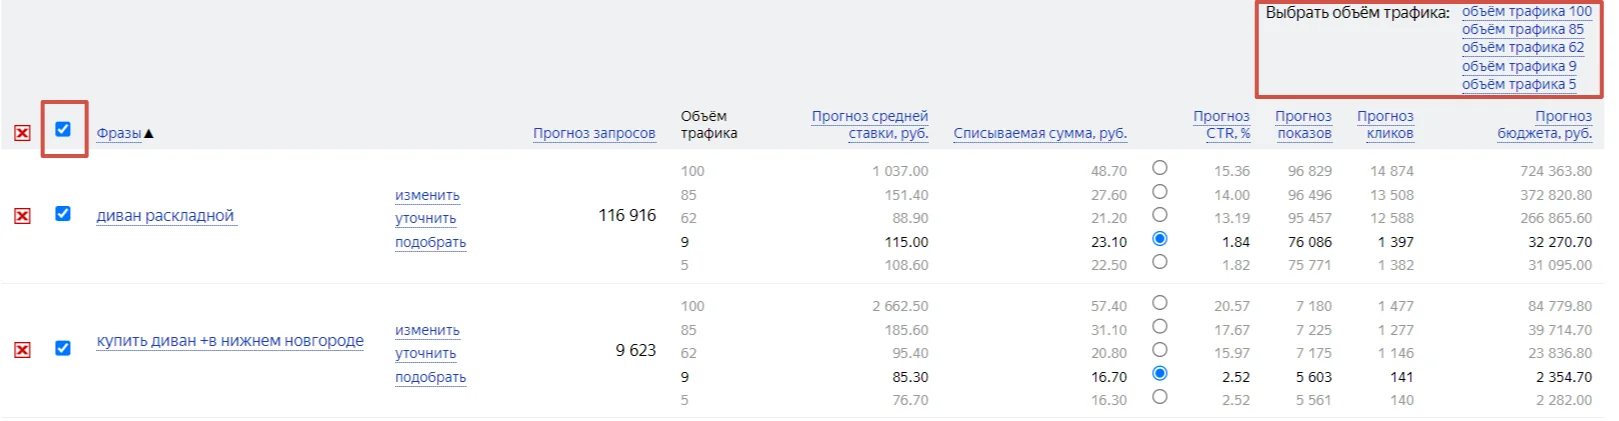Click the 32 270.70 budget forecast value
Image resolution: width=1619 pixels, height=421 pixels.
tap(1560, 243)
